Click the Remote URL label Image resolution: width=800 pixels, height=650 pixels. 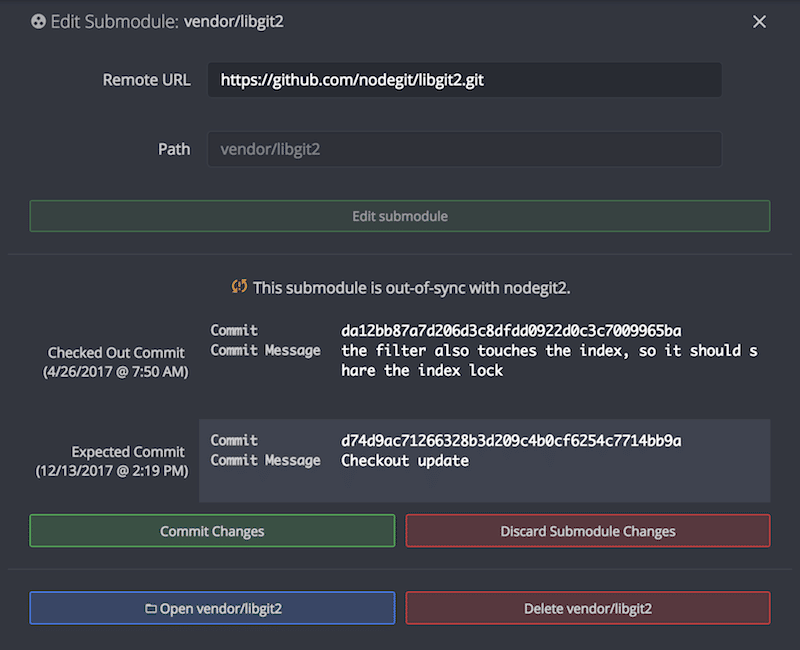click(146, 80)
